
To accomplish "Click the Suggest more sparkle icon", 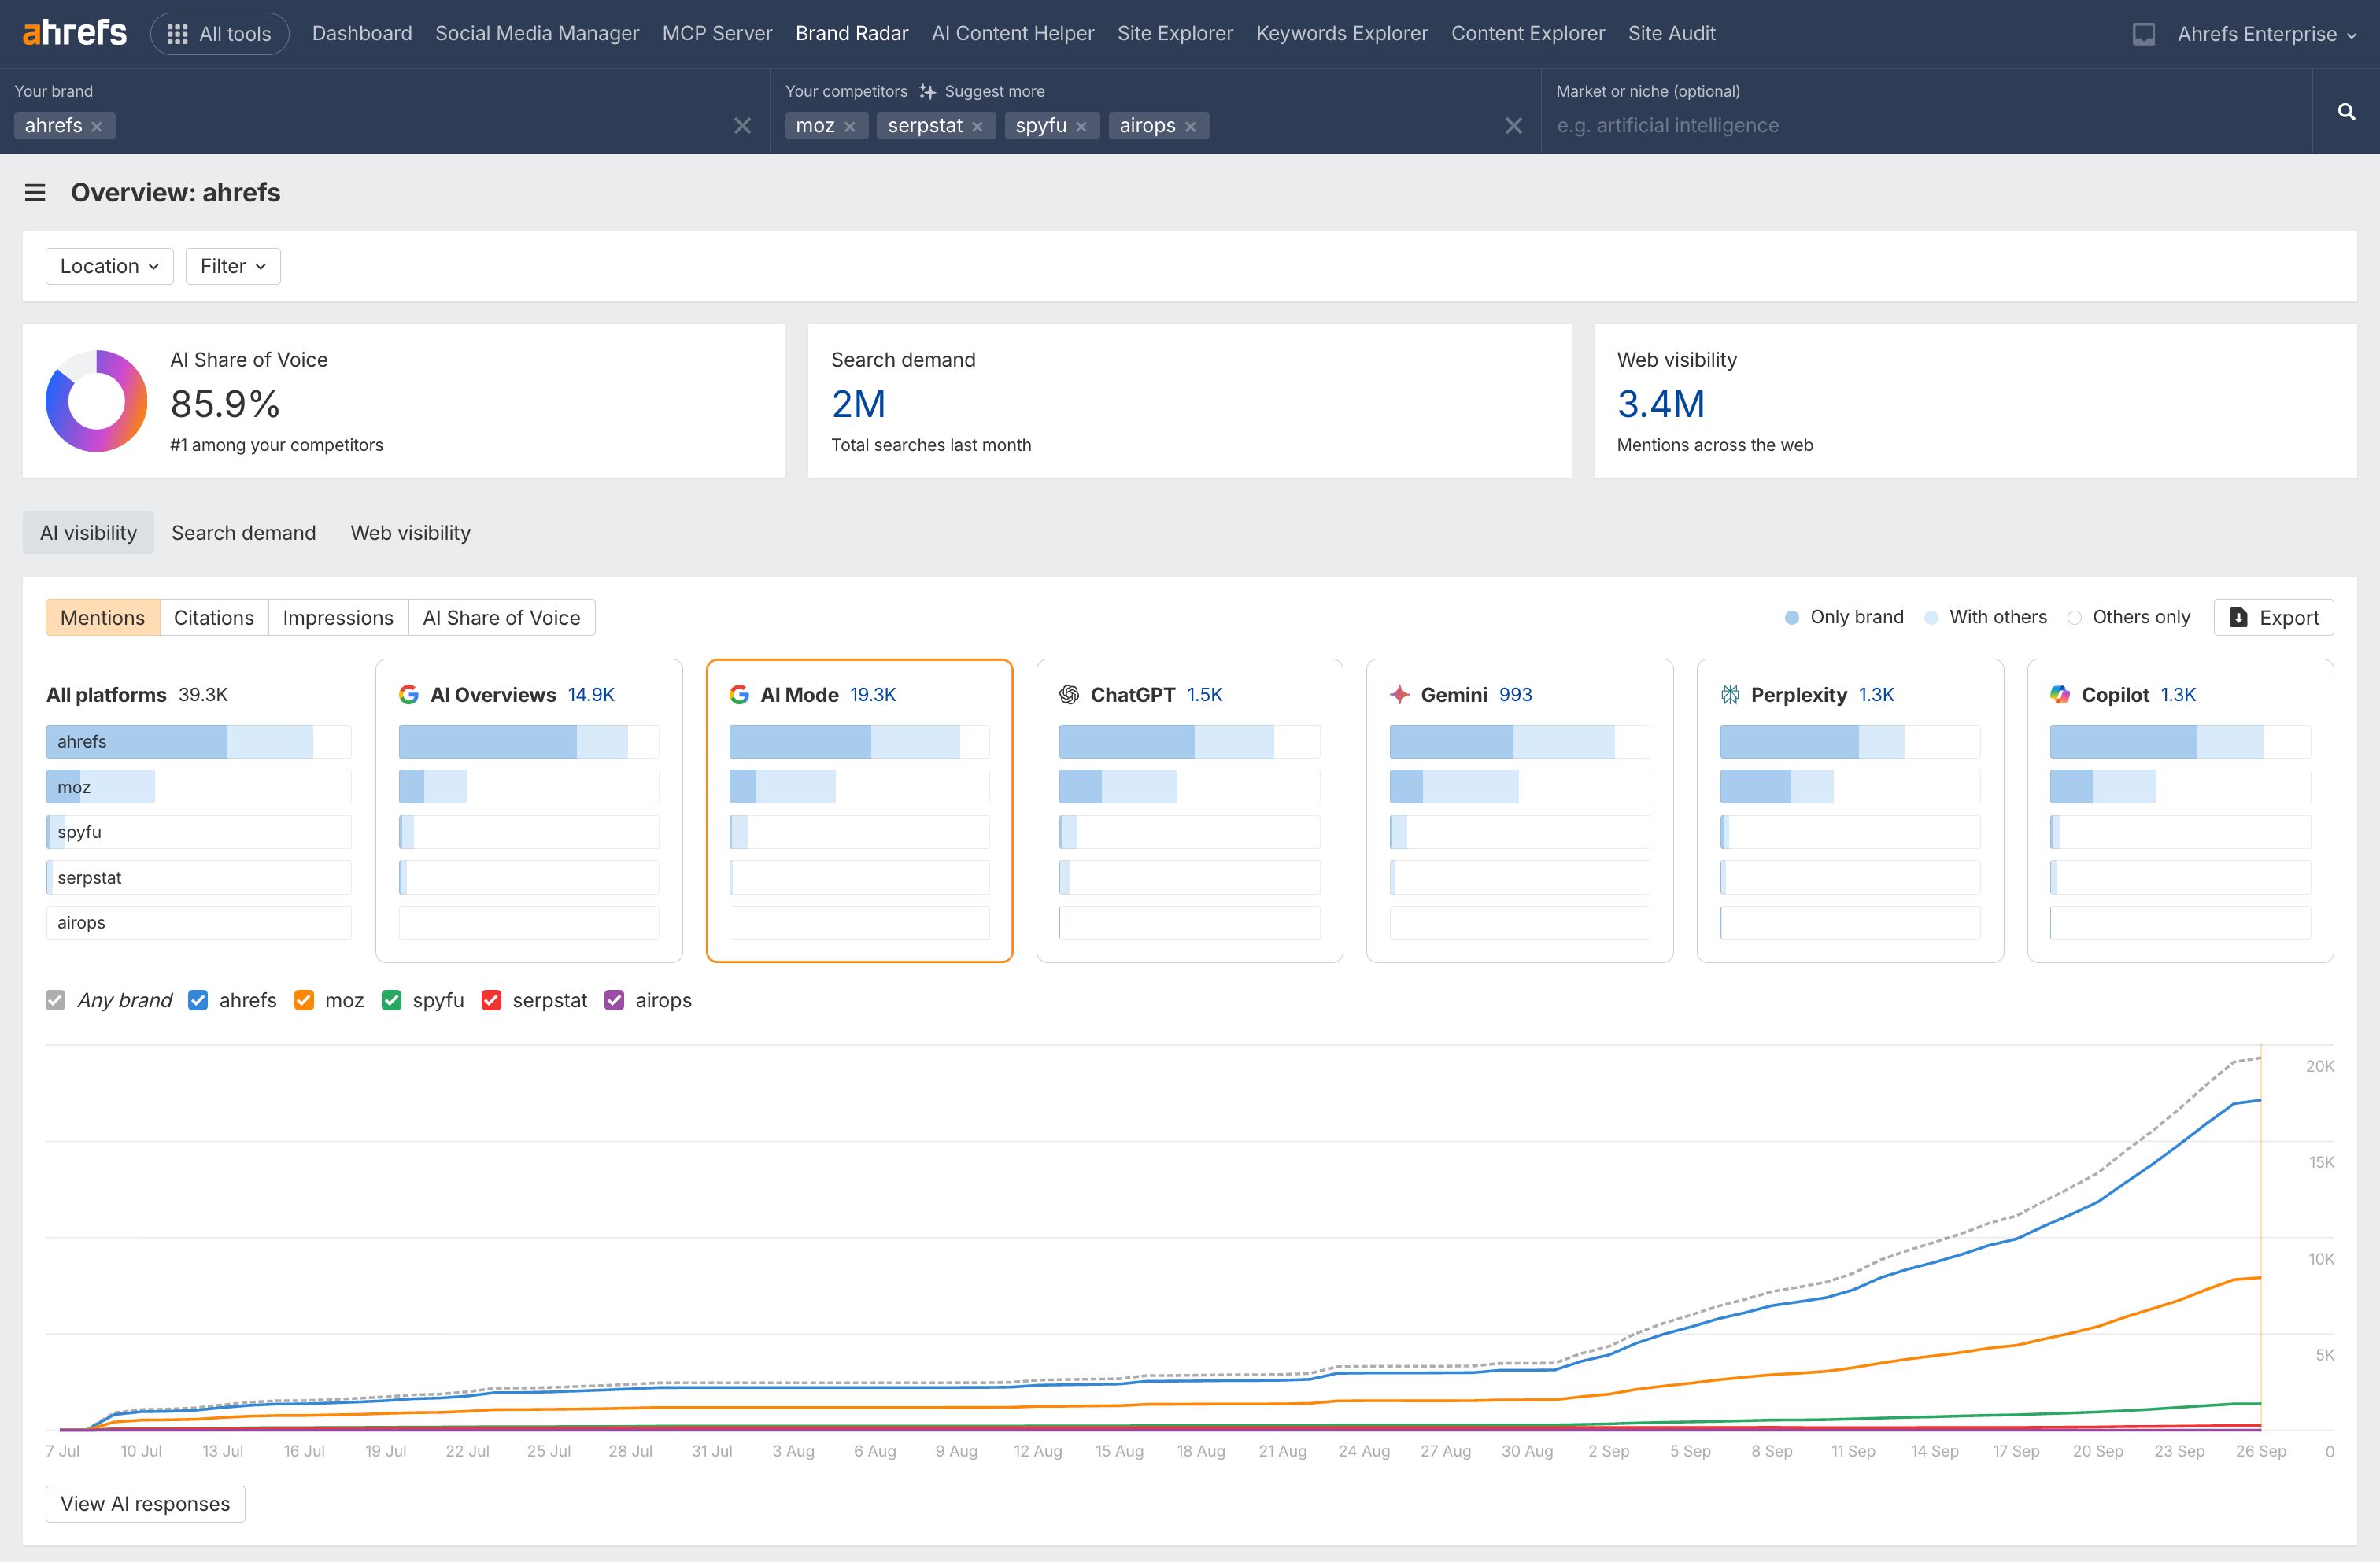I will click(927, 91).
